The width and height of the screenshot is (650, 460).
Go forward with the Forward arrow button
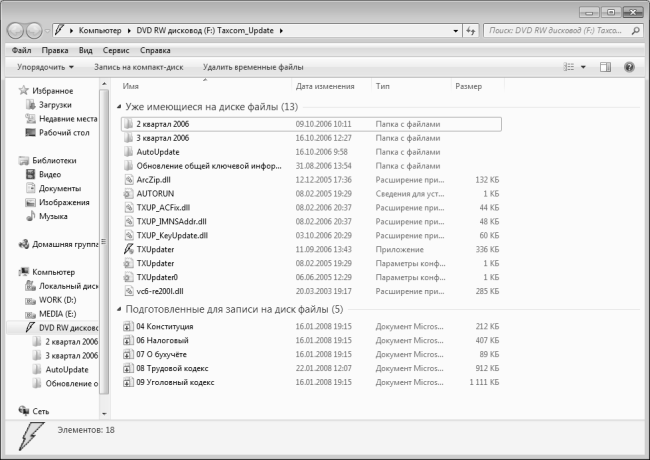click(x=34, y=30)
